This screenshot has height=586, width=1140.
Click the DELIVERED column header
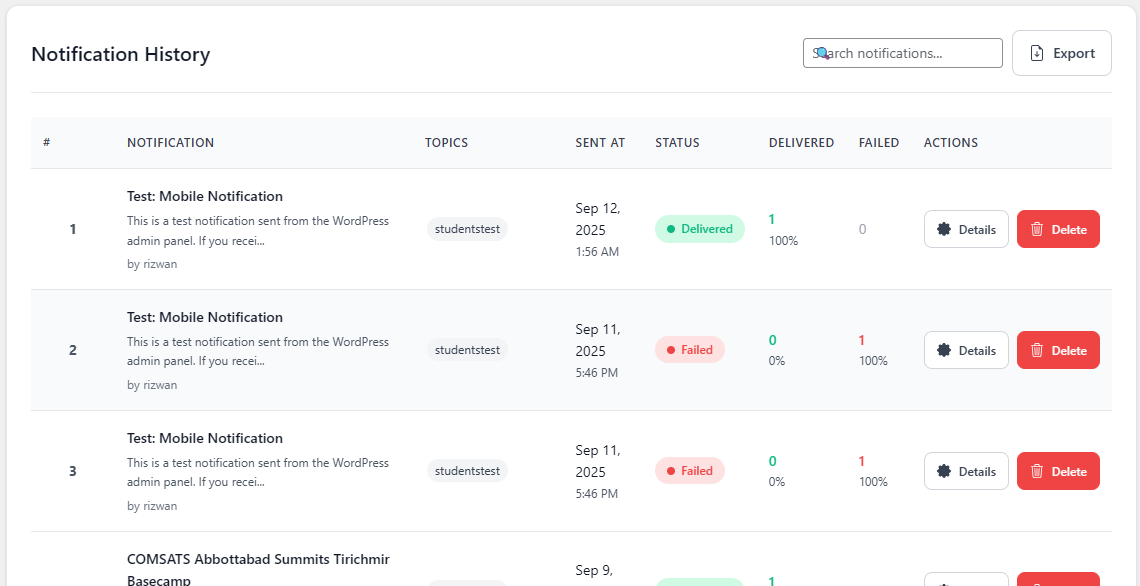click(801, 143)
